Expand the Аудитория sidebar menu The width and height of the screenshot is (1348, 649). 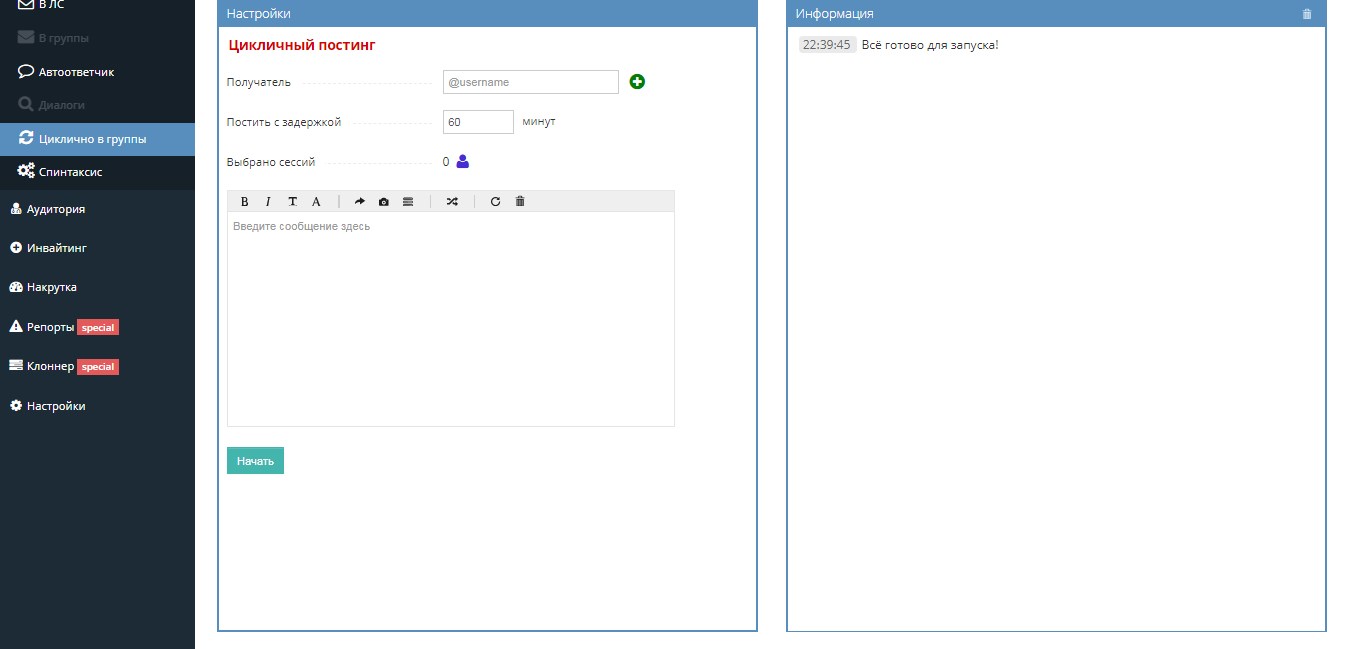click(55, 209)
